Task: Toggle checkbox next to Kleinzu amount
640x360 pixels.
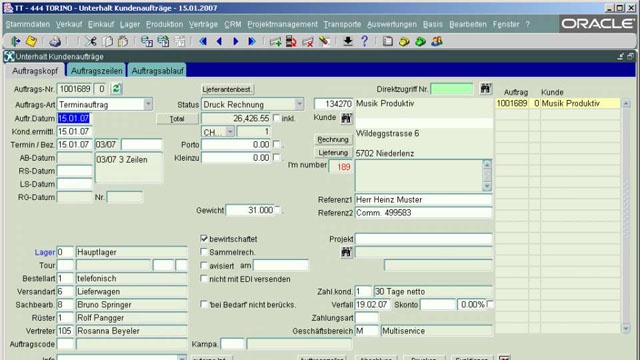Action: 277,157
